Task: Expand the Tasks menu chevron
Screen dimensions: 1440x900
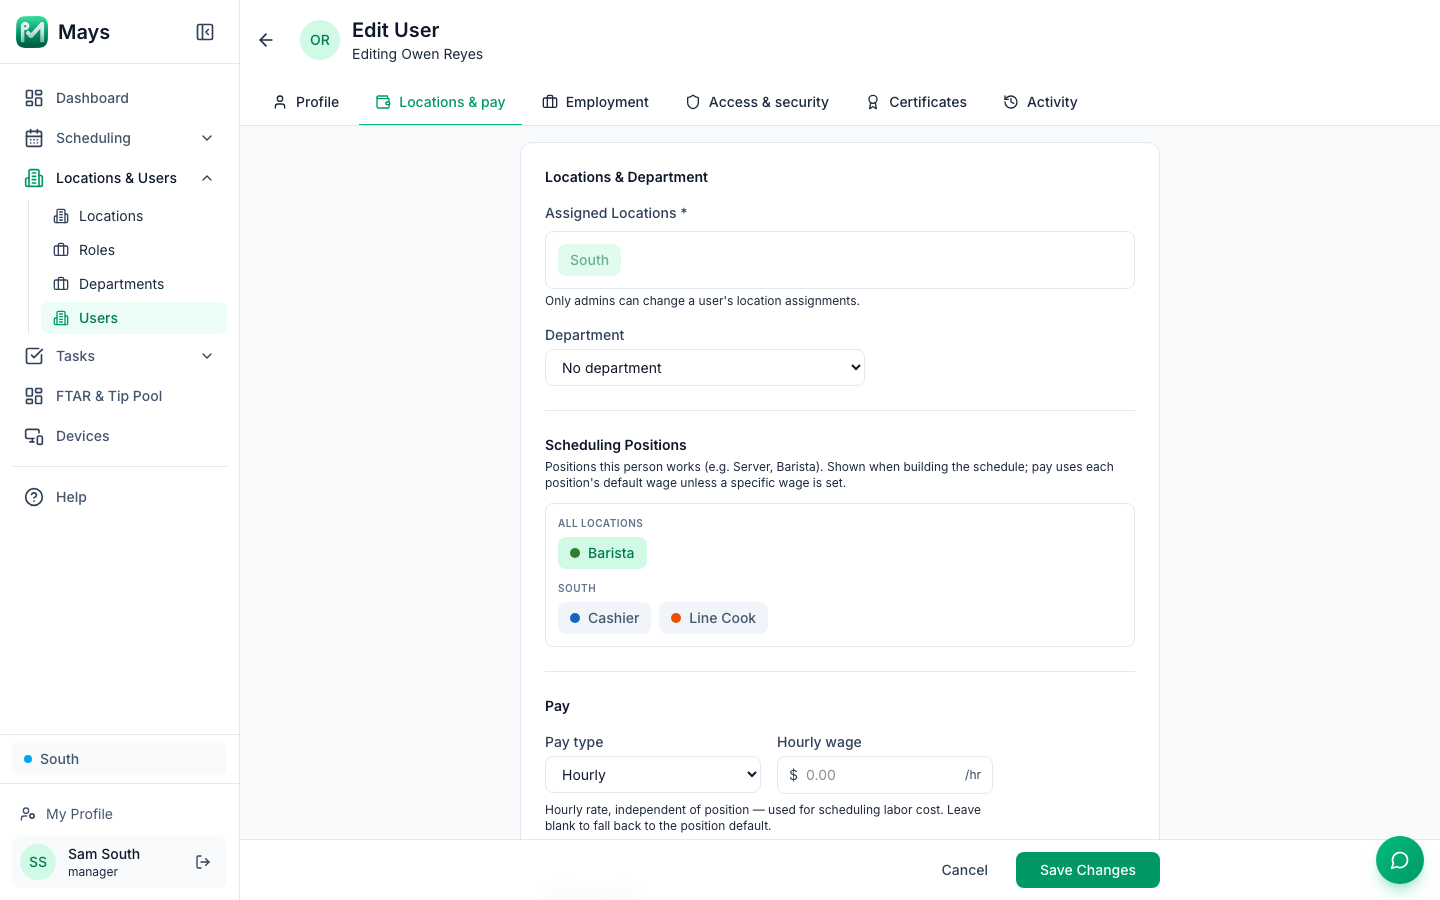Action: tap(207, 356)
